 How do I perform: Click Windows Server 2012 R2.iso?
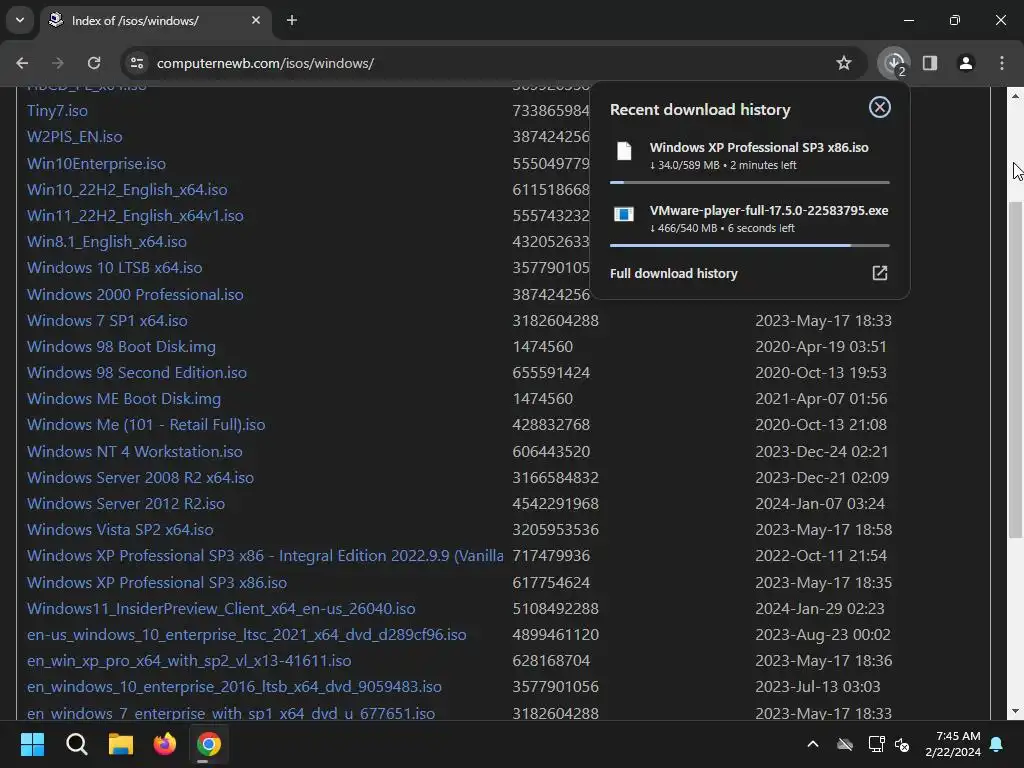tap(125, 504)
